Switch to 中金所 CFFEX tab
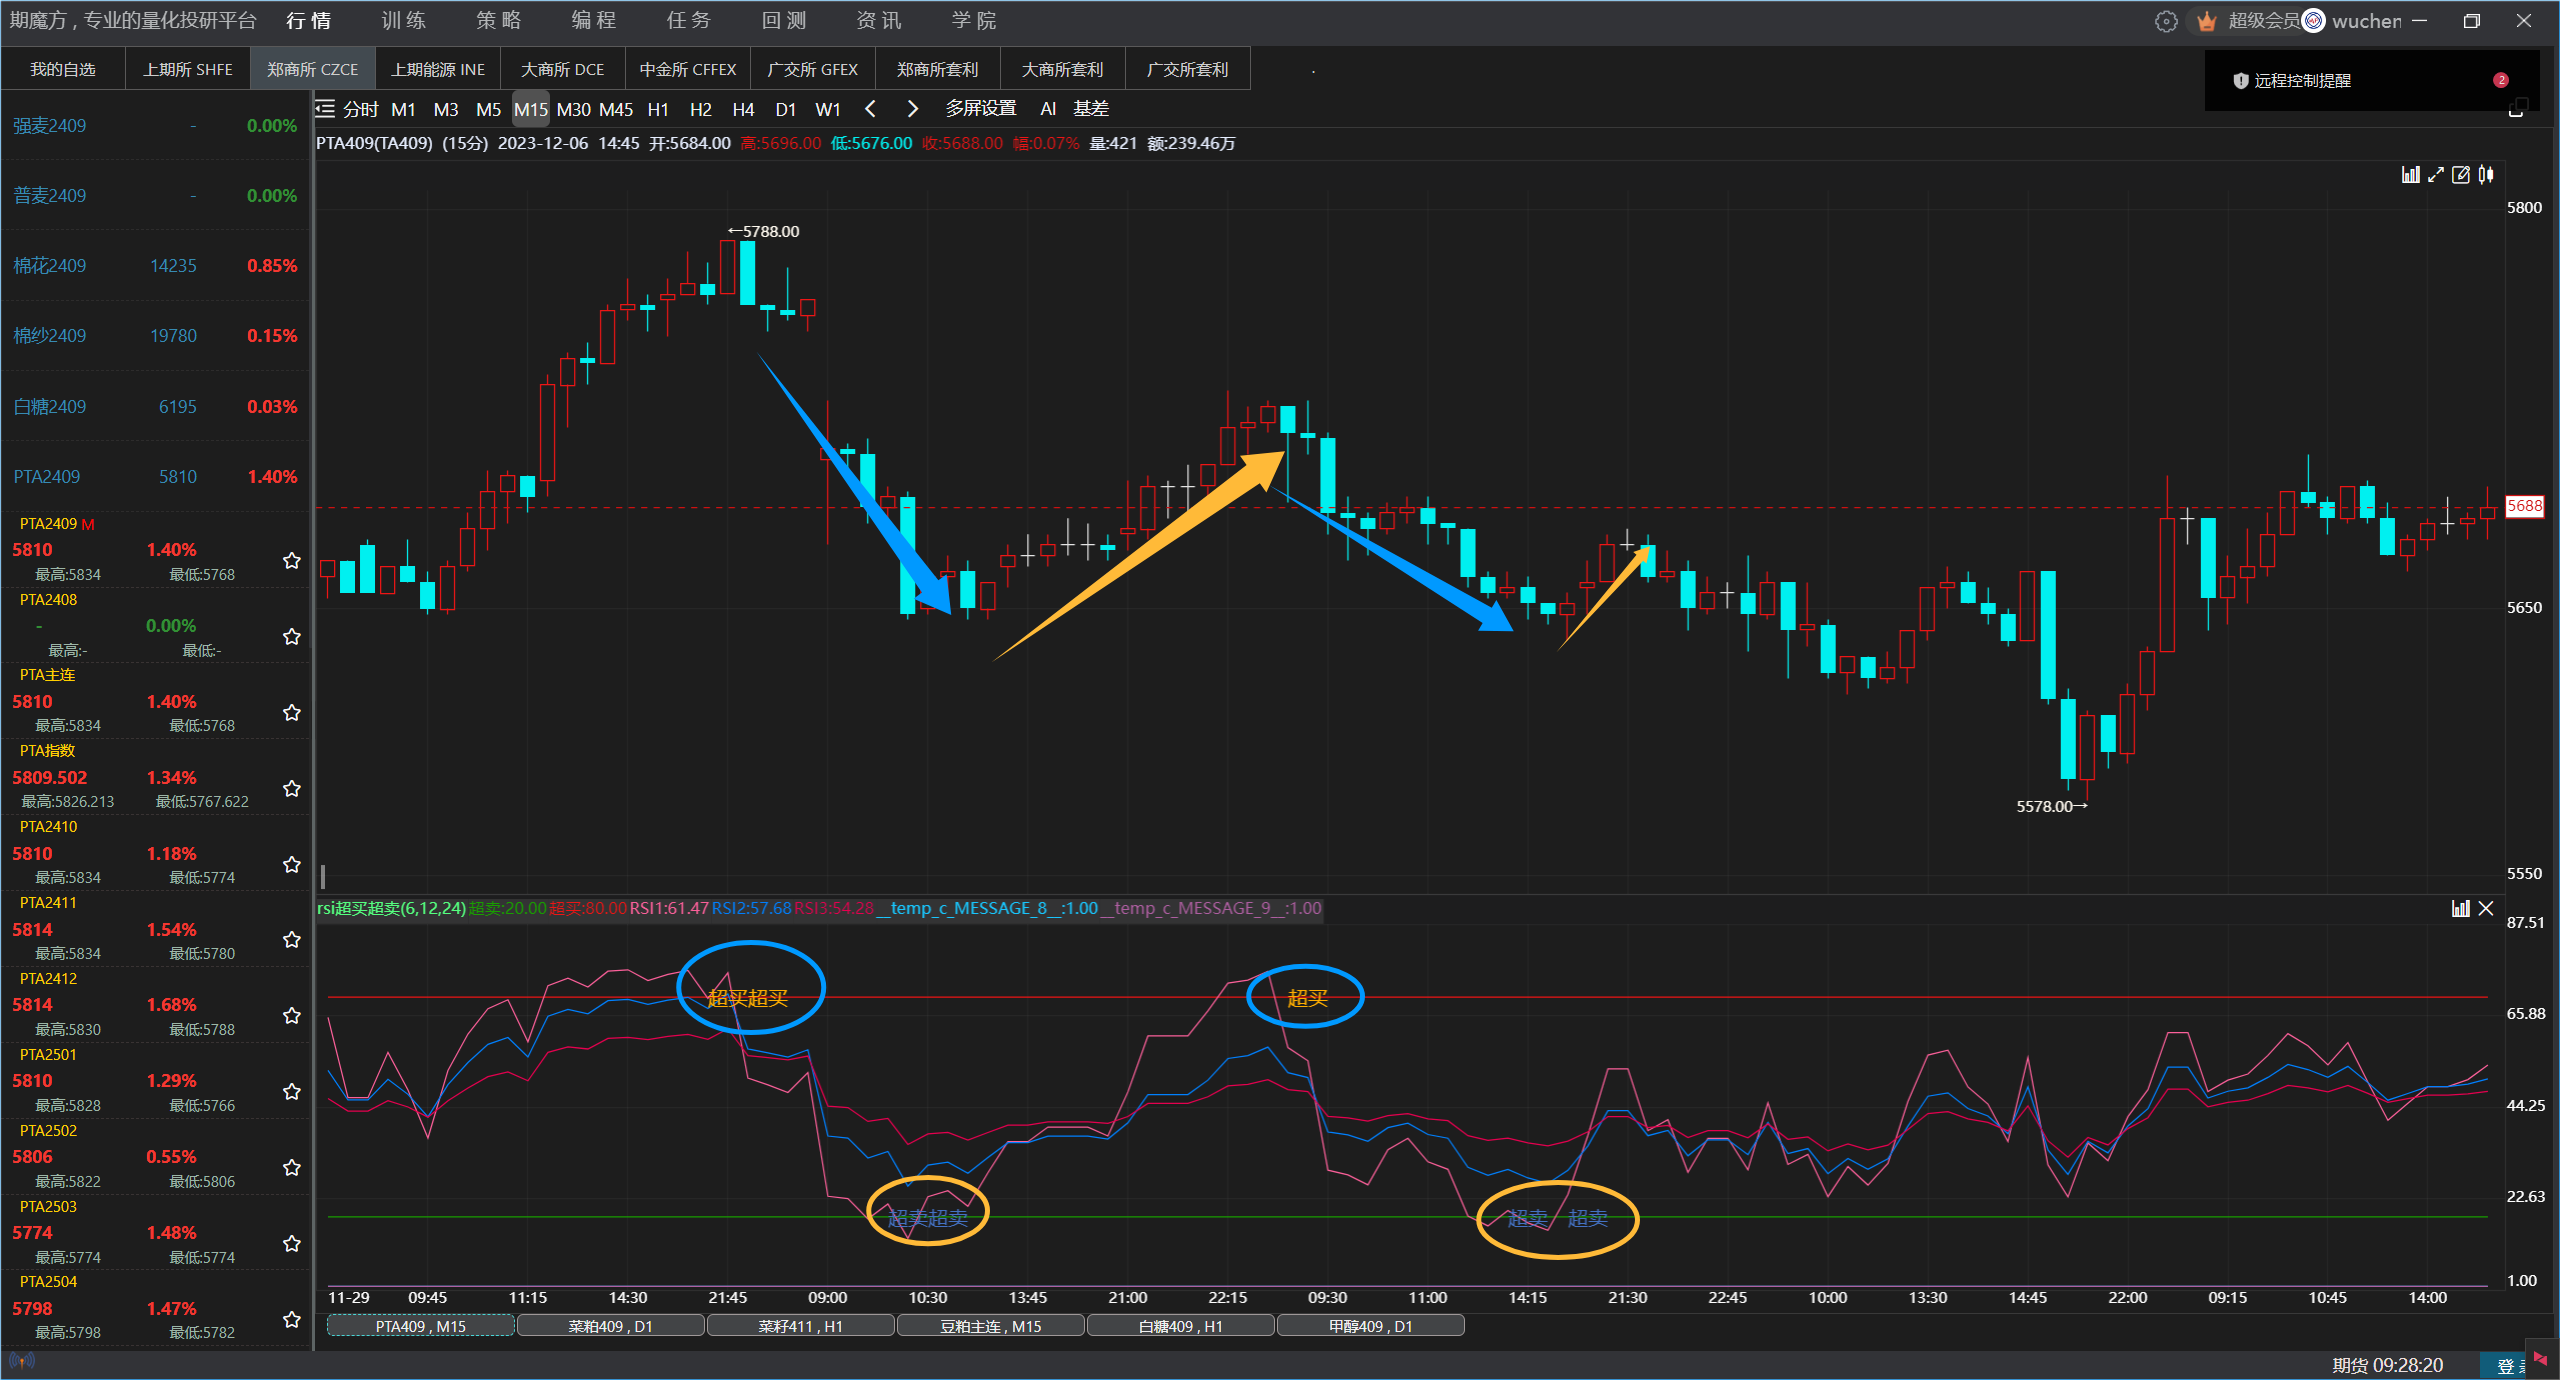Image resolution: width=2560 pixels, height=1380 pixels. click(x=688, y=69)
